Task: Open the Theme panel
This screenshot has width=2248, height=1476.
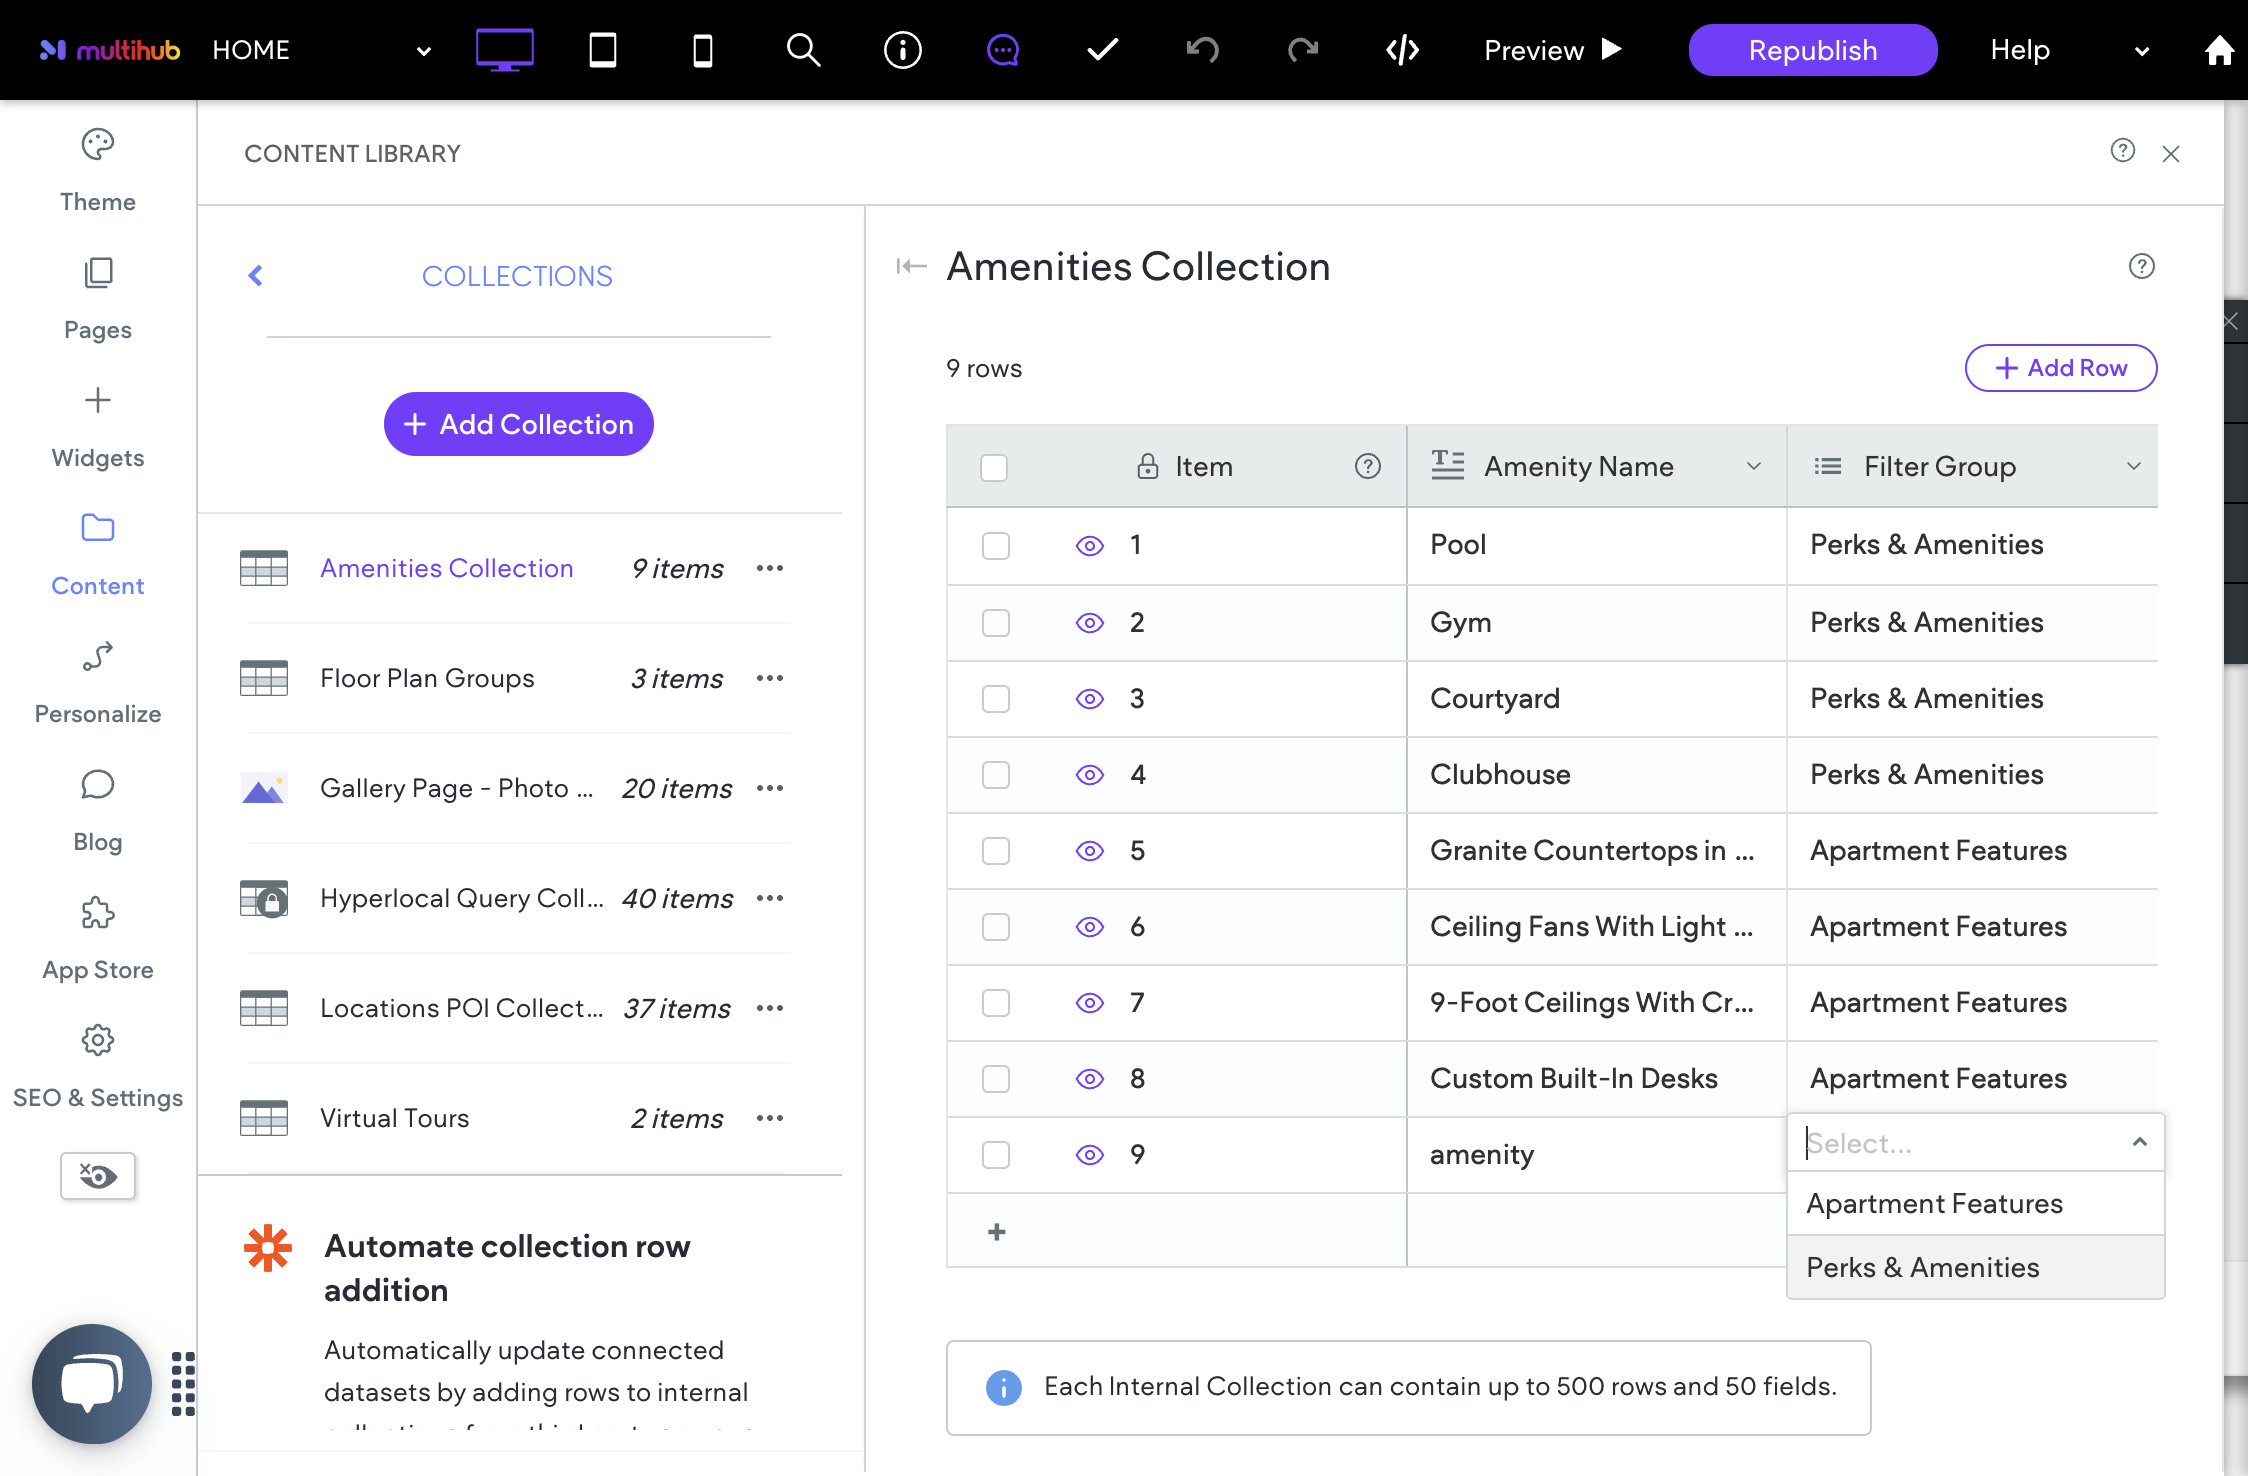Action: click(x=98, y=170)
